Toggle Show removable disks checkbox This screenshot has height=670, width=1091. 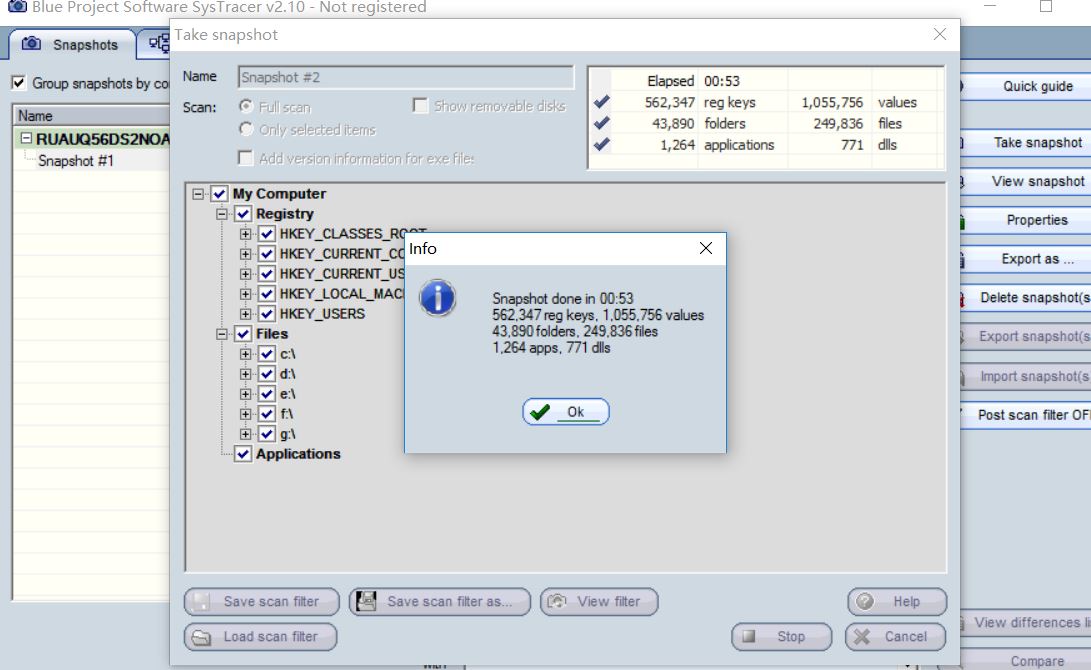click(420, 106)
